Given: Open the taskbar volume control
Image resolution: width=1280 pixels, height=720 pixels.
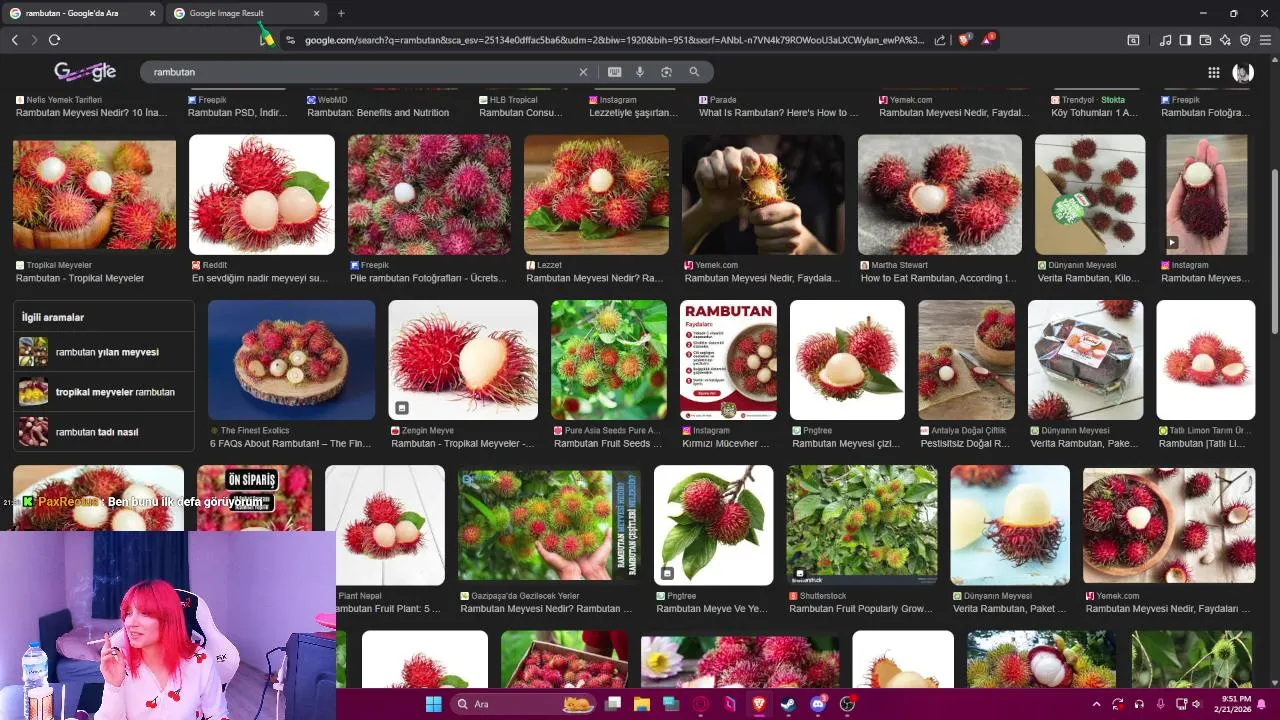Looking at the screenshot, I should pyautogui.click(x=1196, y=704).
